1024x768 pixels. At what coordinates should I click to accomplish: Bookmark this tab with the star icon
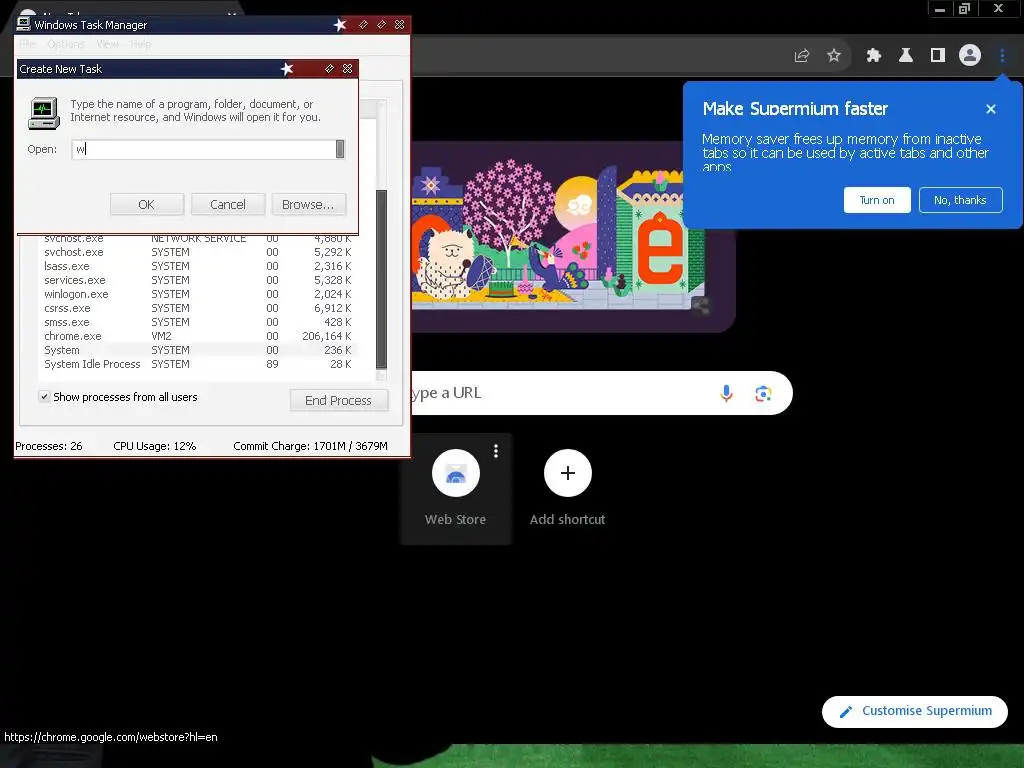pyautogui.click(x=833, y=56)
